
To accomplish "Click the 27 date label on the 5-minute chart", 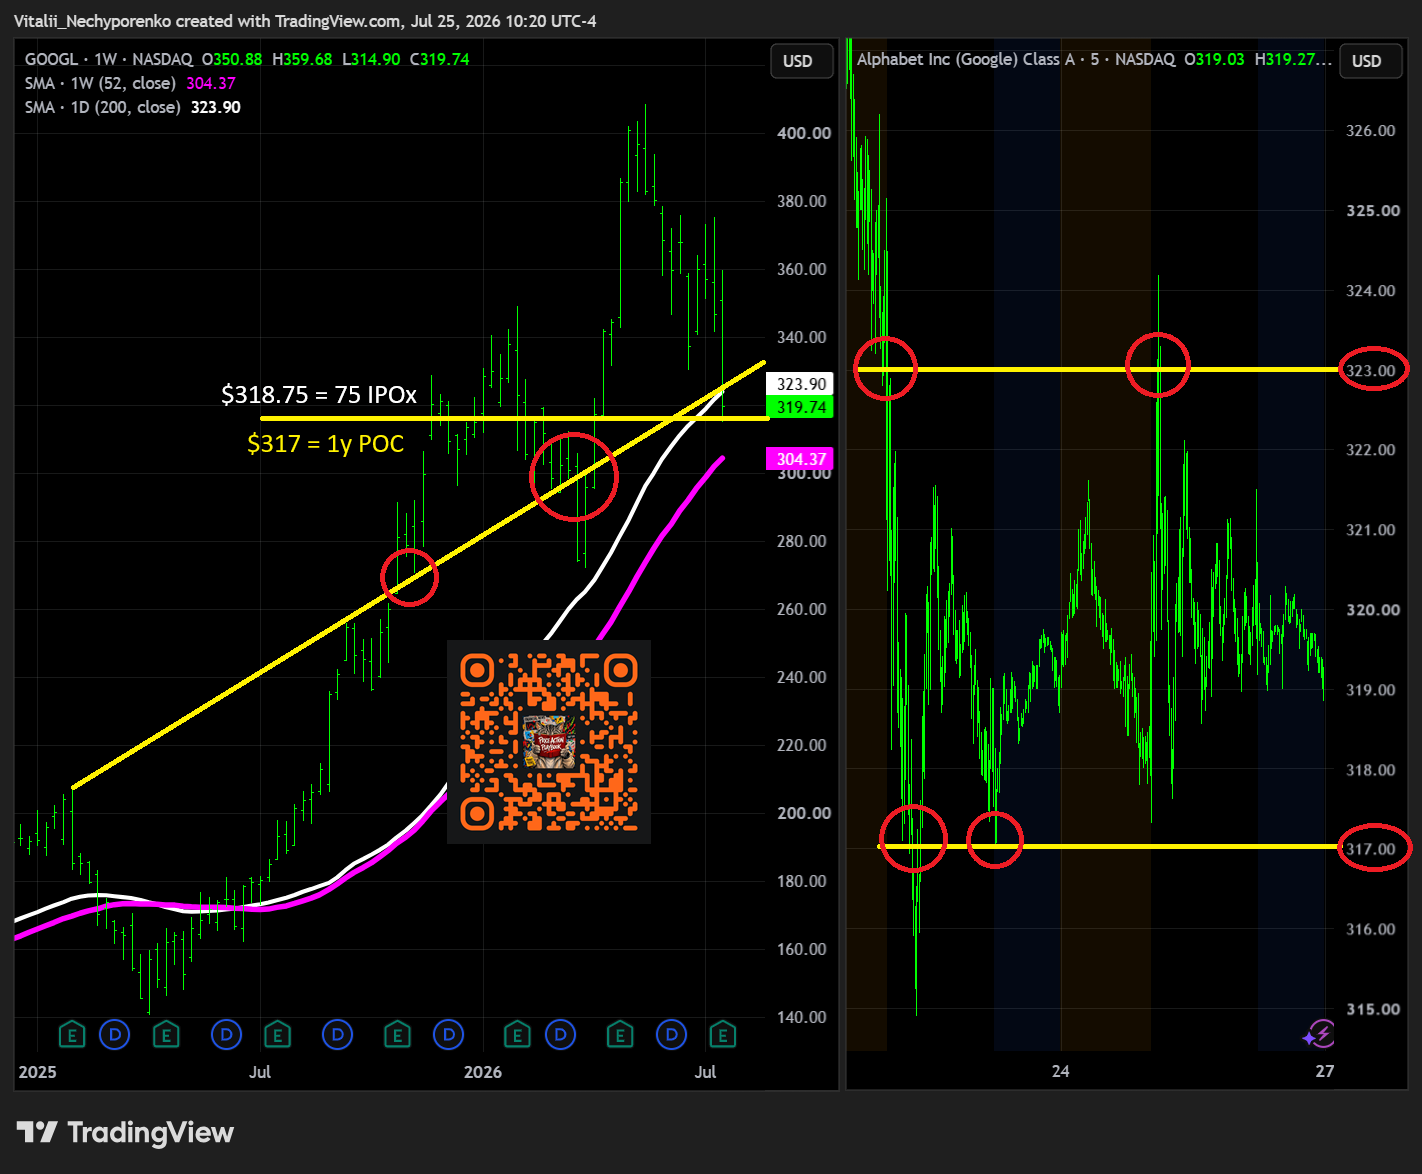I will [x=1325, y=1071].
